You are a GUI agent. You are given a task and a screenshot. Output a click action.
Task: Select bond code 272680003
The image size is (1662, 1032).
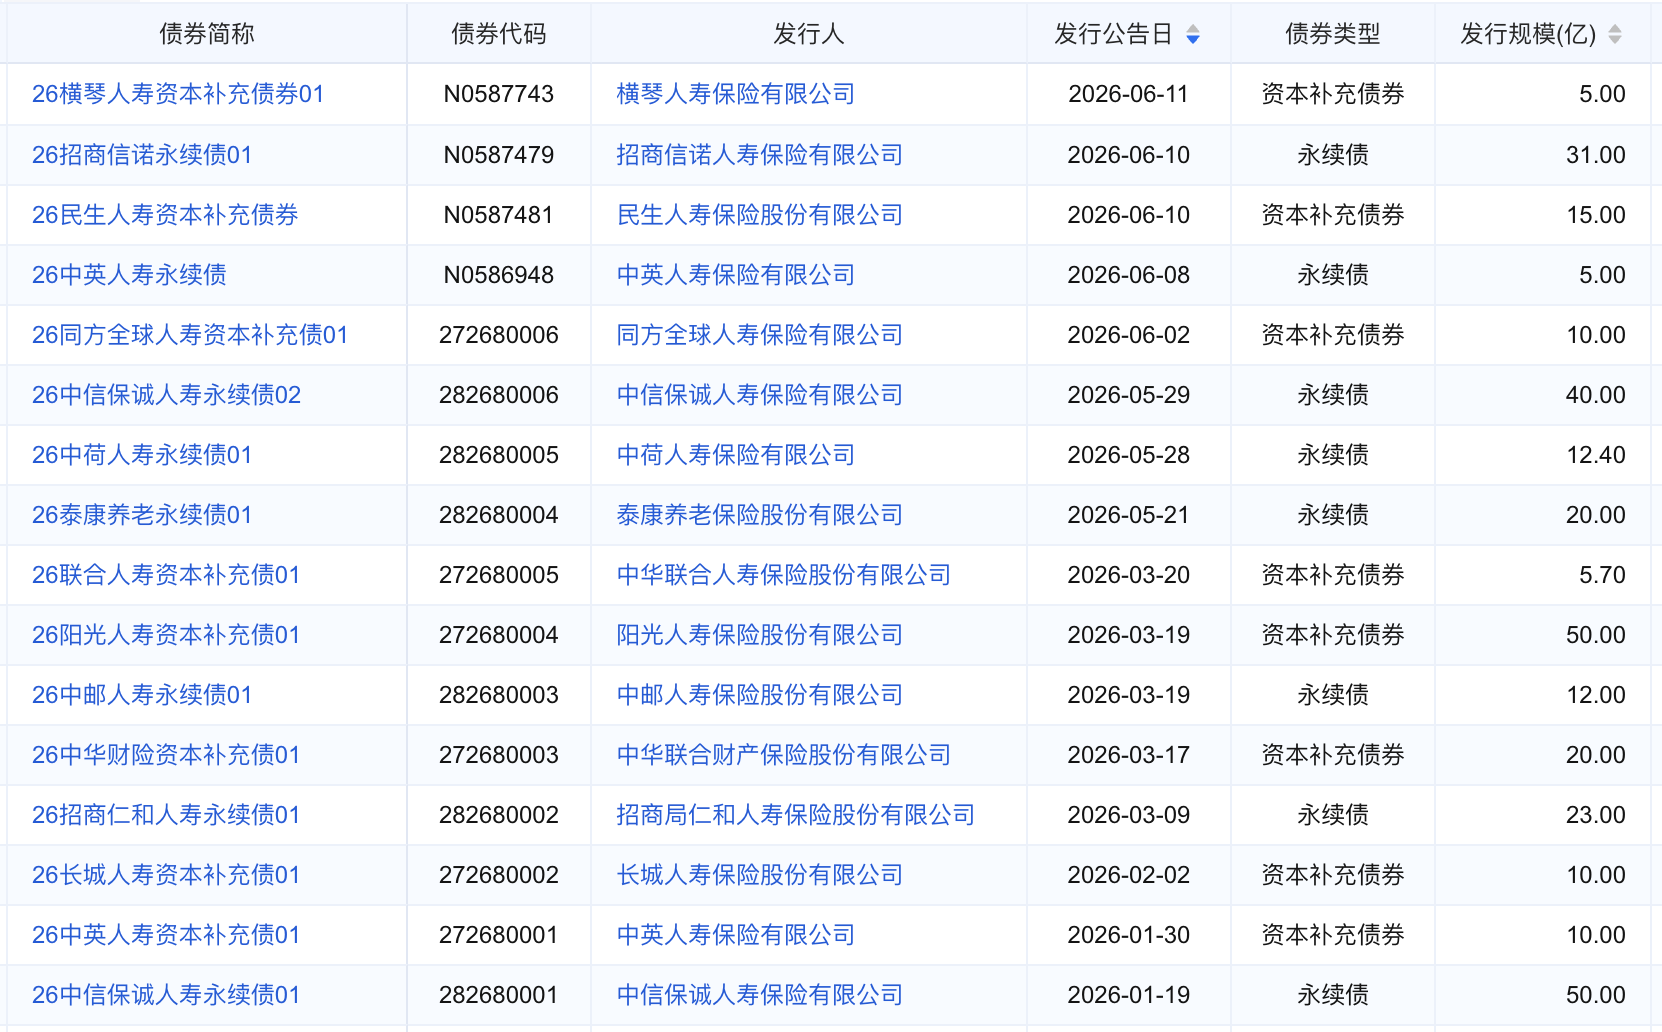coord(499,755)
